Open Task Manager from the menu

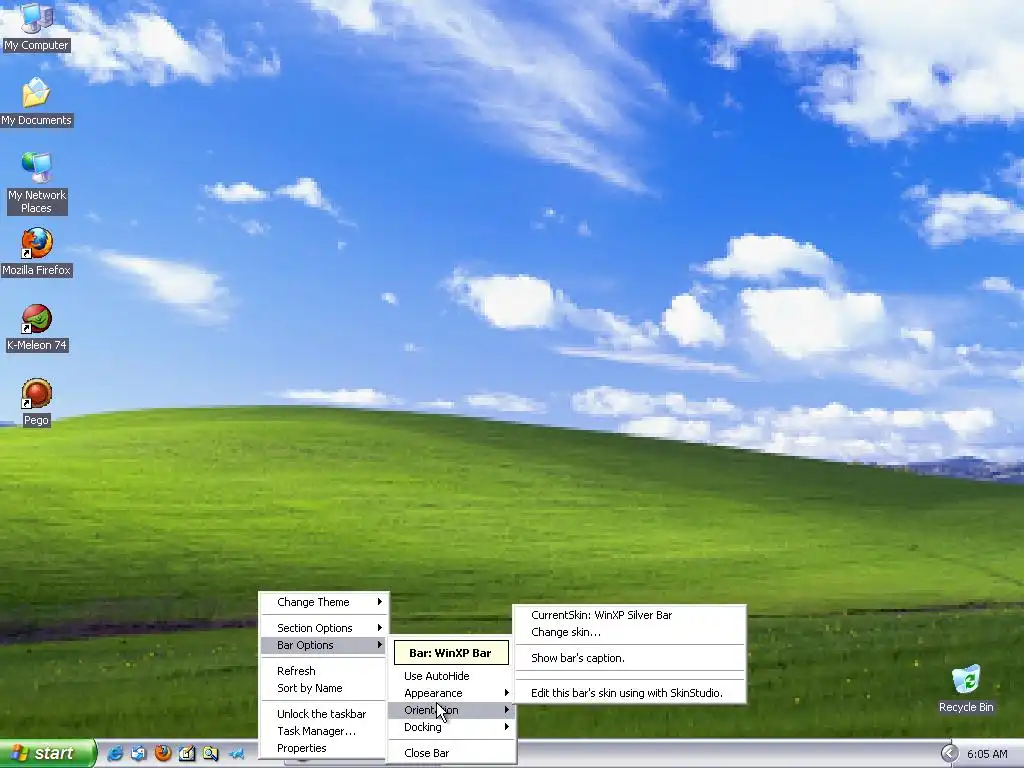pyautogui.click(x=325, y=731)
